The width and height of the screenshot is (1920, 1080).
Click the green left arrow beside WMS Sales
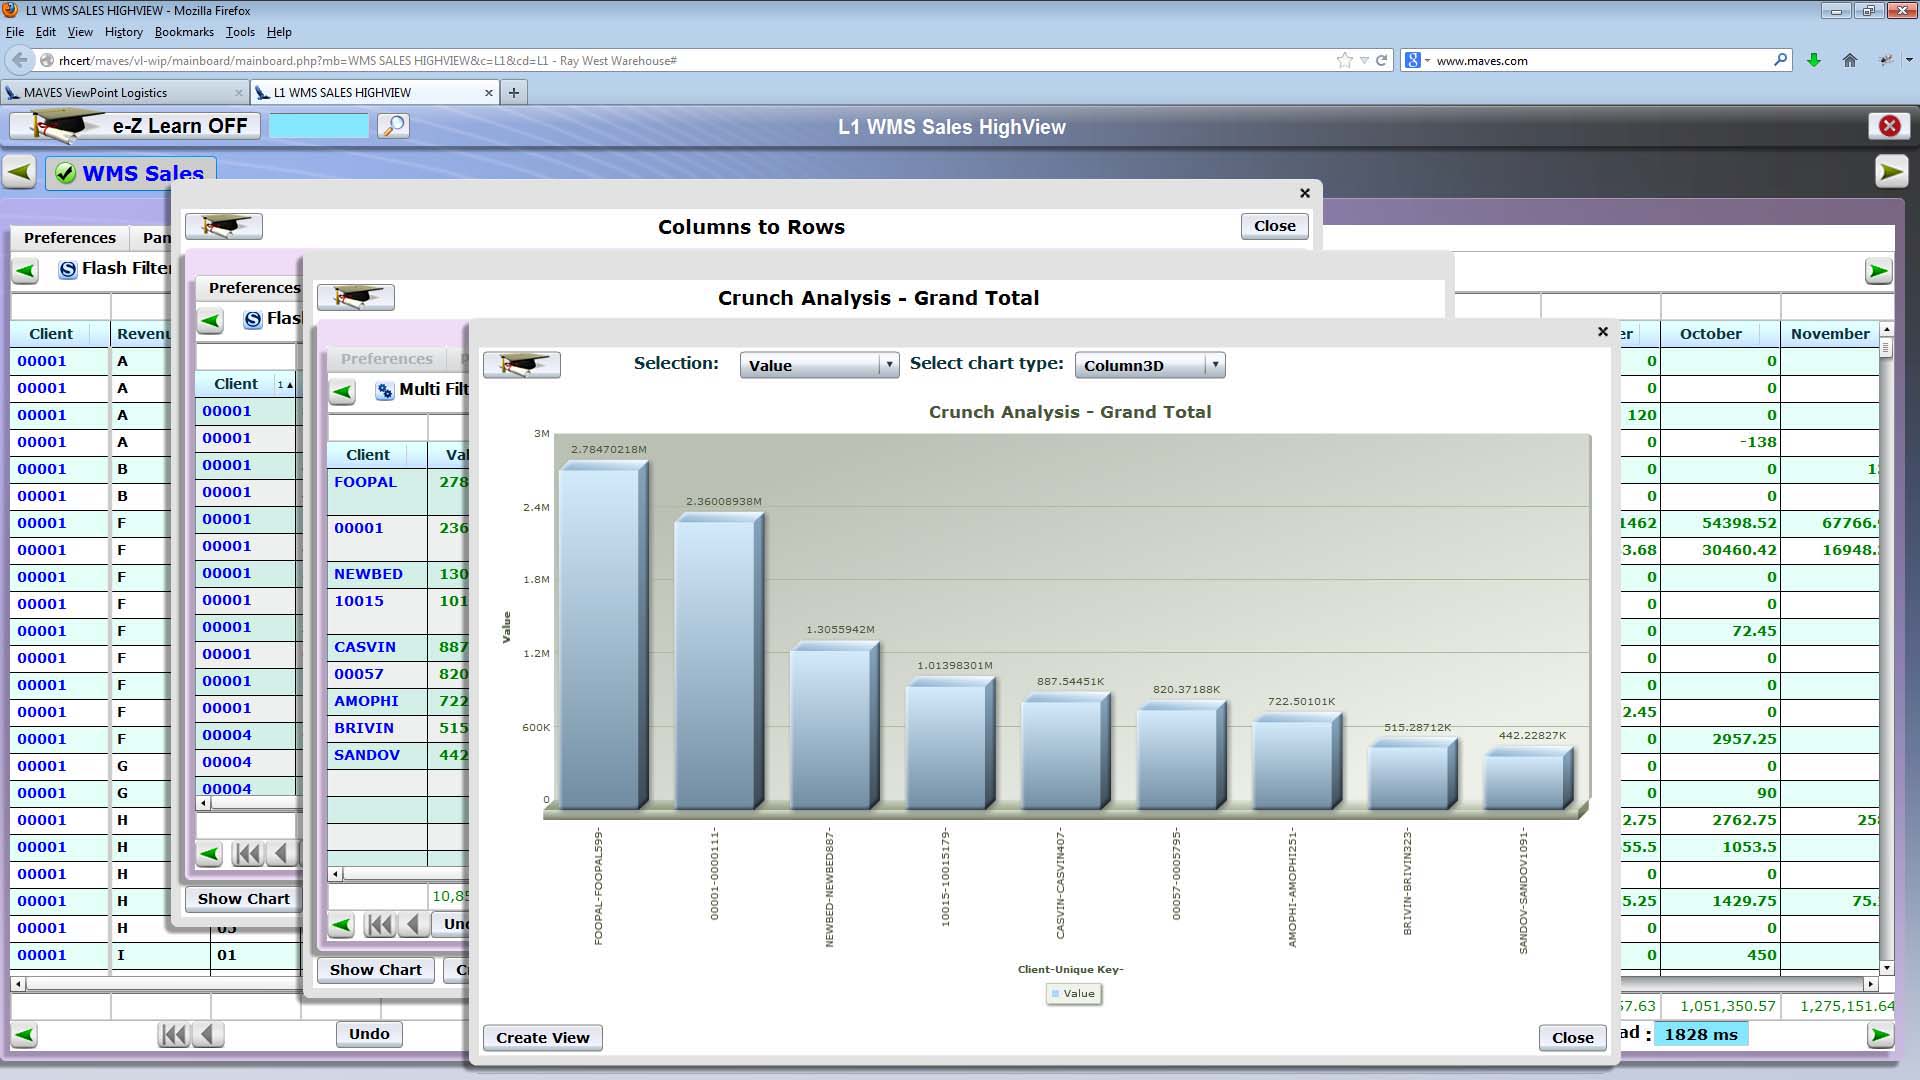[19, 172]
